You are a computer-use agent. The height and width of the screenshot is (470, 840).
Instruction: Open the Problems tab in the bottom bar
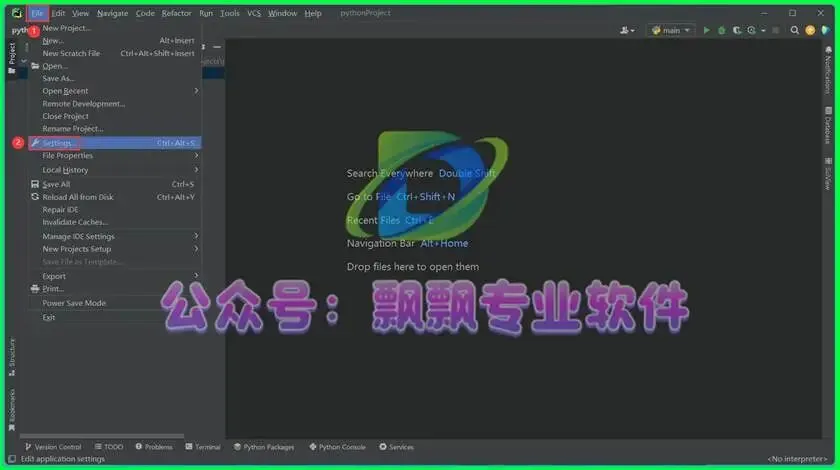[x=154, y=447]
